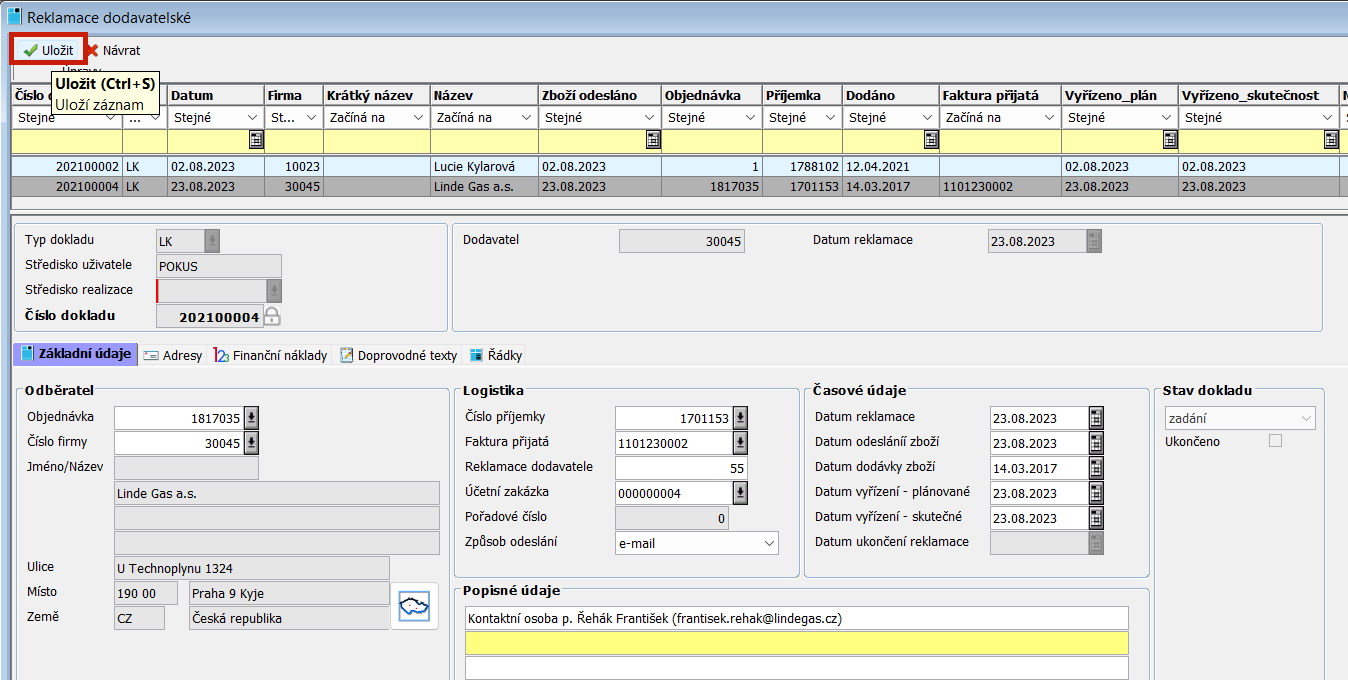Expand the Způsob odeslání dropdown
The height and width of the screenshot is (680, 1348).
pyautogui.click(x=768, y=543)
